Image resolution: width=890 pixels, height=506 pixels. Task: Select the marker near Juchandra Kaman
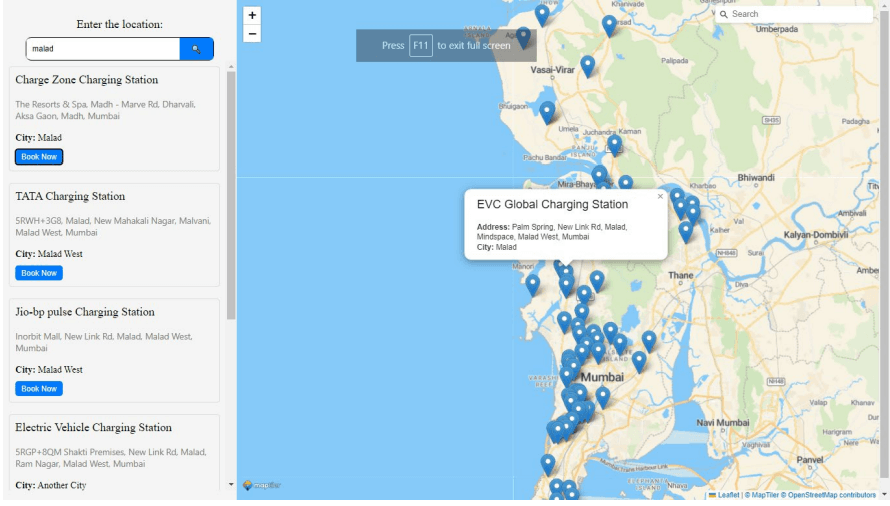pos(615,145)
